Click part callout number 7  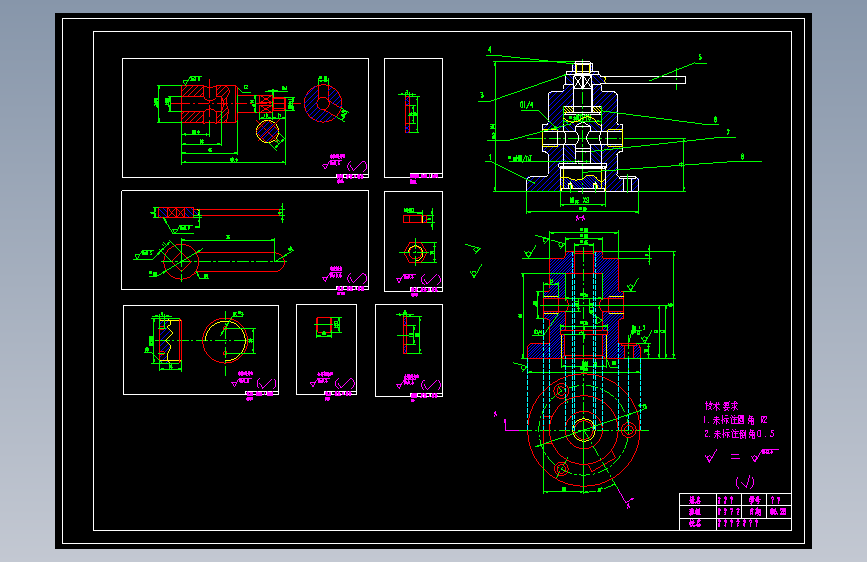728,132
